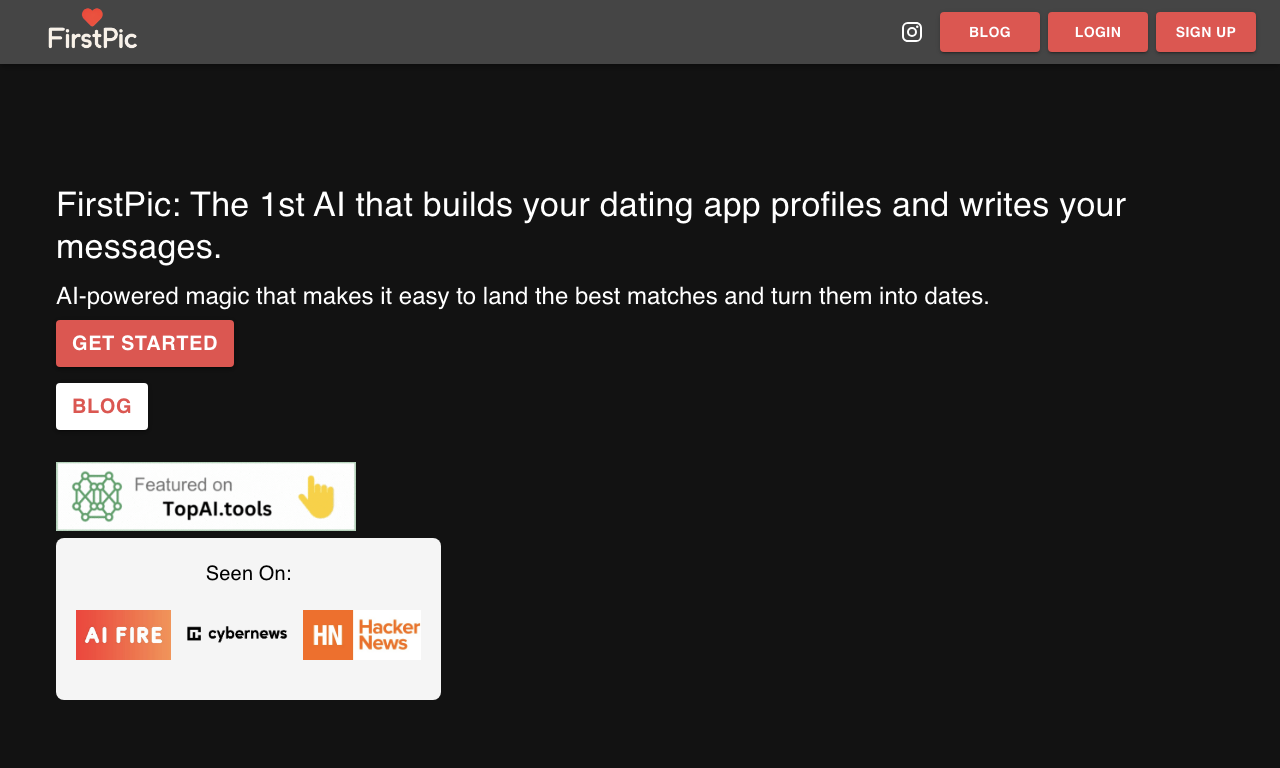Click the AI-powered magic subtitle text
This screenshot has height=768, width=1280.
click(523, 296)
